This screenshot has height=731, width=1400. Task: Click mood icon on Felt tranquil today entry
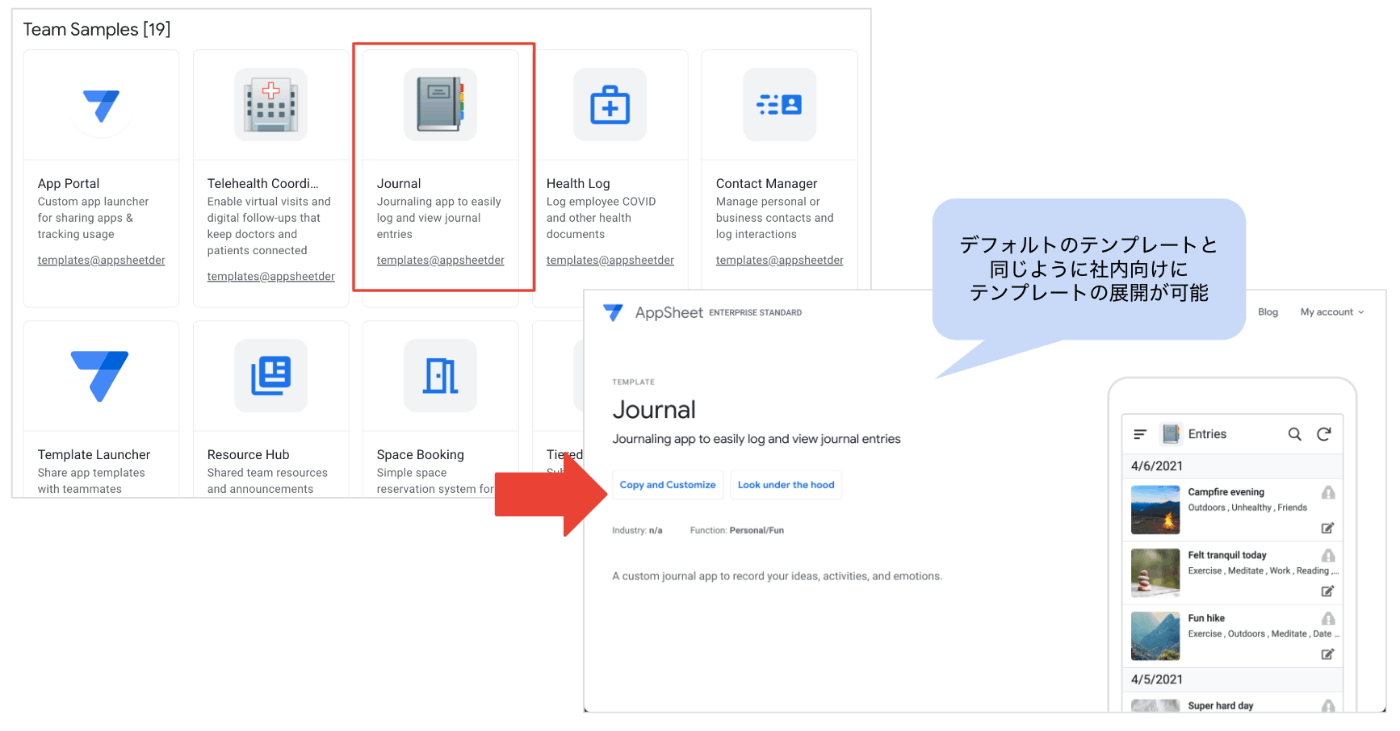[x=1328, y=556]
